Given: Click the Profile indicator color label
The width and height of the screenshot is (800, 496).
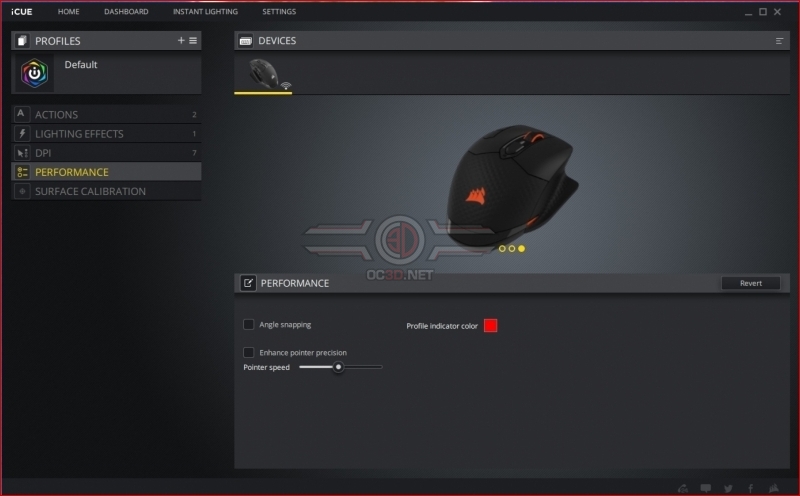Looking at the screenshot, I should 442,326.
